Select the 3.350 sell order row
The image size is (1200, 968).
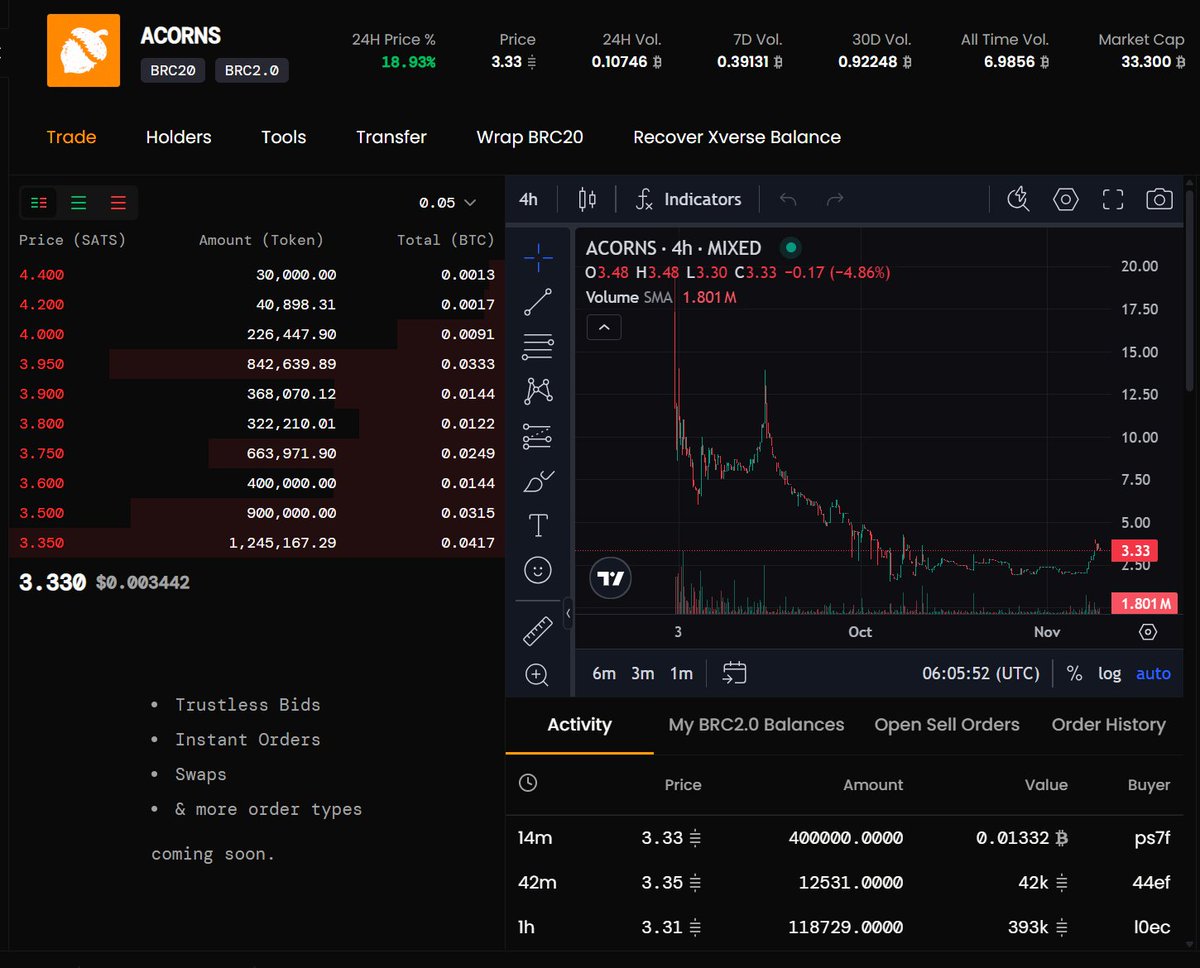click(257, 543)
